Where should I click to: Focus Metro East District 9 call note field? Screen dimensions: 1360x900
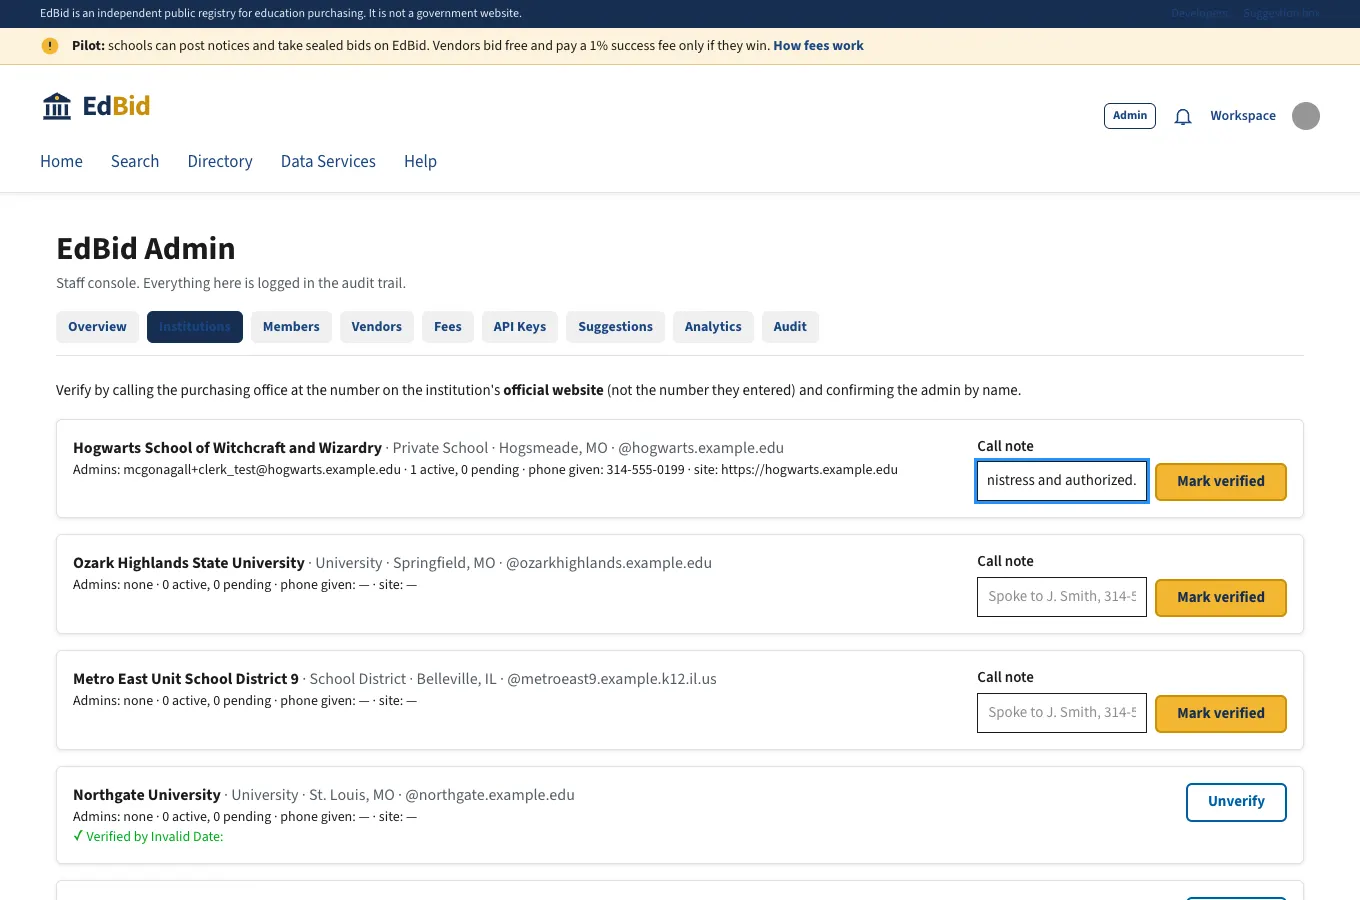click(1062, 713)
